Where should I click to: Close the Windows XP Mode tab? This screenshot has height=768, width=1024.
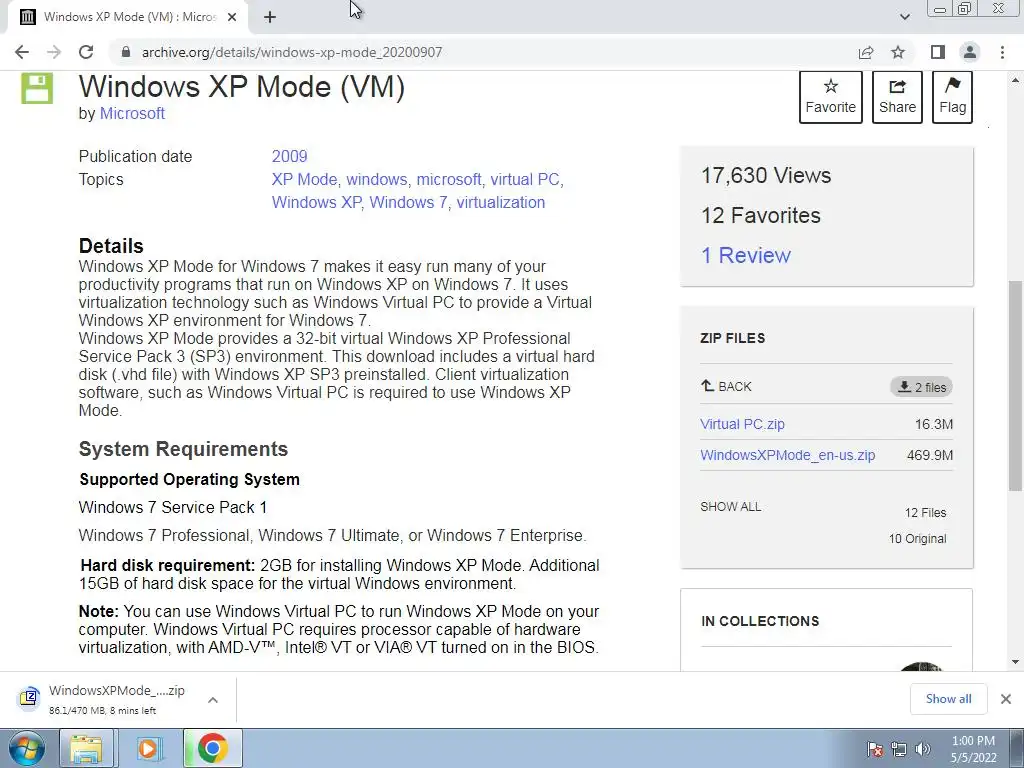click(232, 18)
